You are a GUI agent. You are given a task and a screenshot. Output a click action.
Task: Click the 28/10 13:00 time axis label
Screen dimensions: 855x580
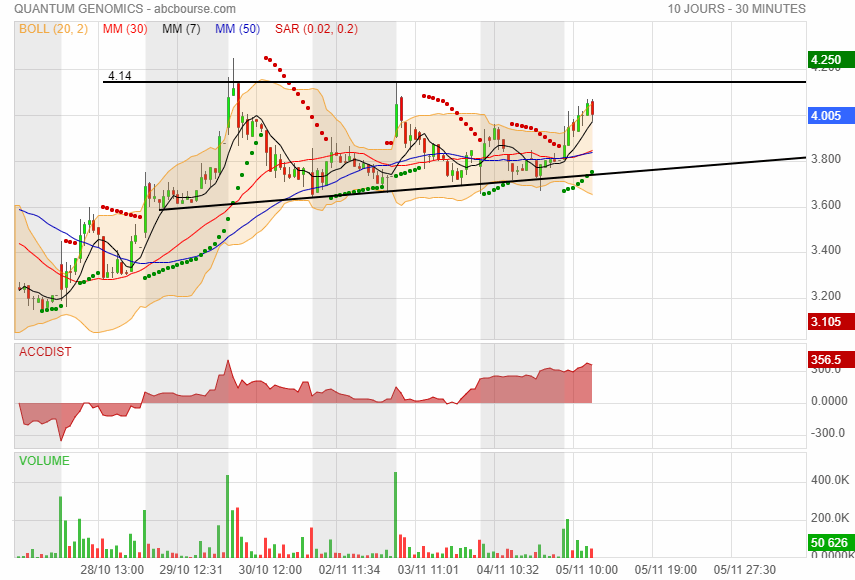pyautogui.click(x=112, y=570)
